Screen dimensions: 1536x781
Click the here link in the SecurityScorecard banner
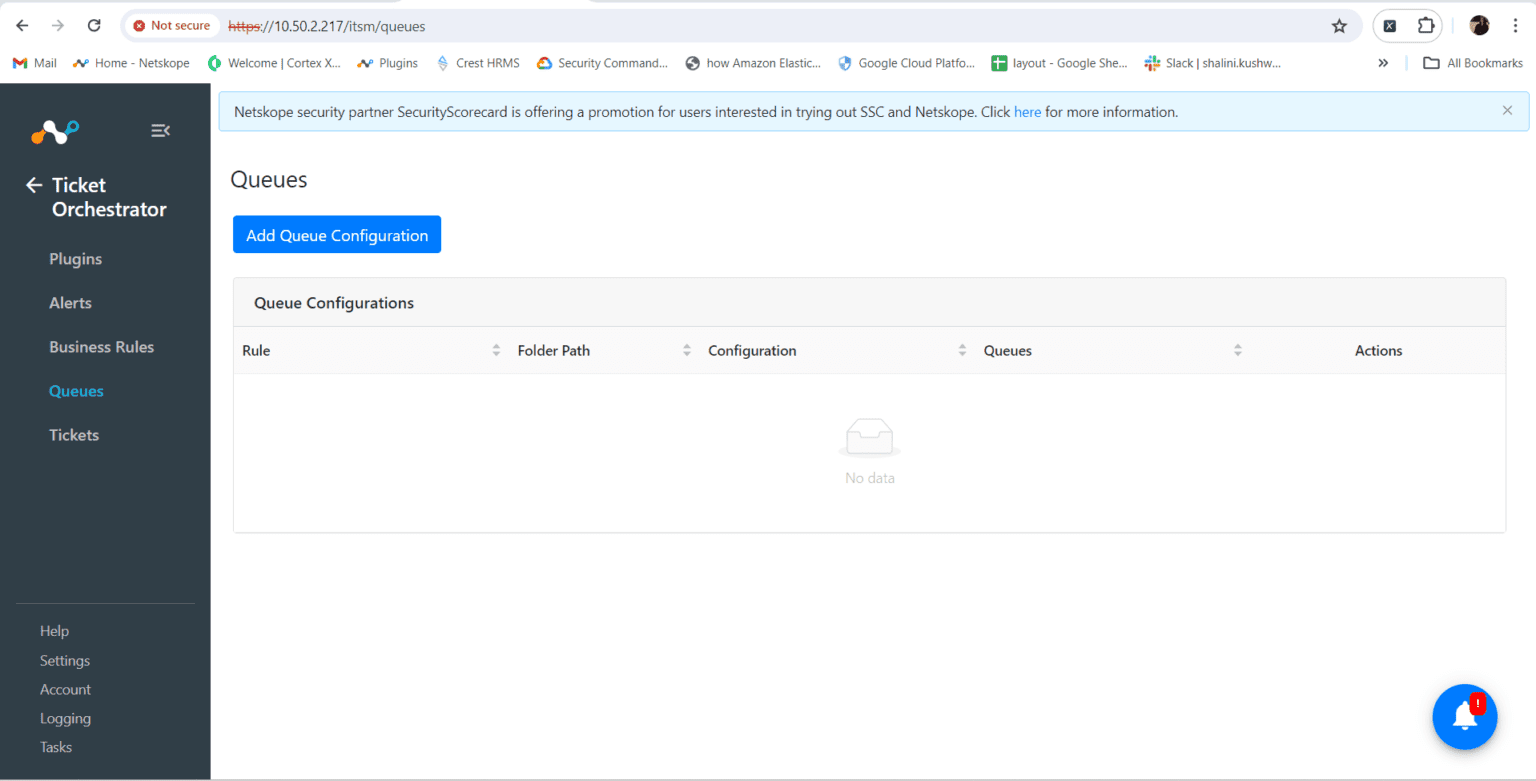1027,111
